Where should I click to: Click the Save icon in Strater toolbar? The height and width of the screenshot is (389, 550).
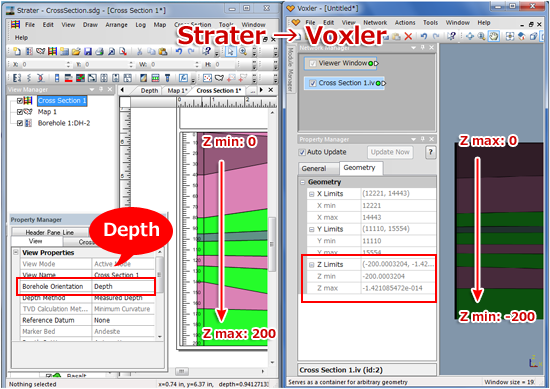click(x=88, y=52)
